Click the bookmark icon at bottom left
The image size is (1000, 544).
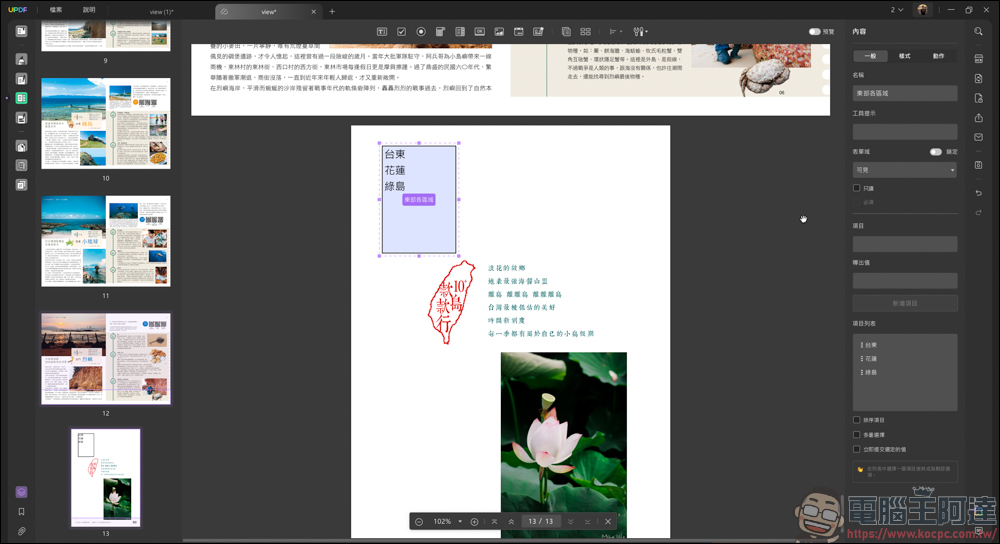[21, 511]
